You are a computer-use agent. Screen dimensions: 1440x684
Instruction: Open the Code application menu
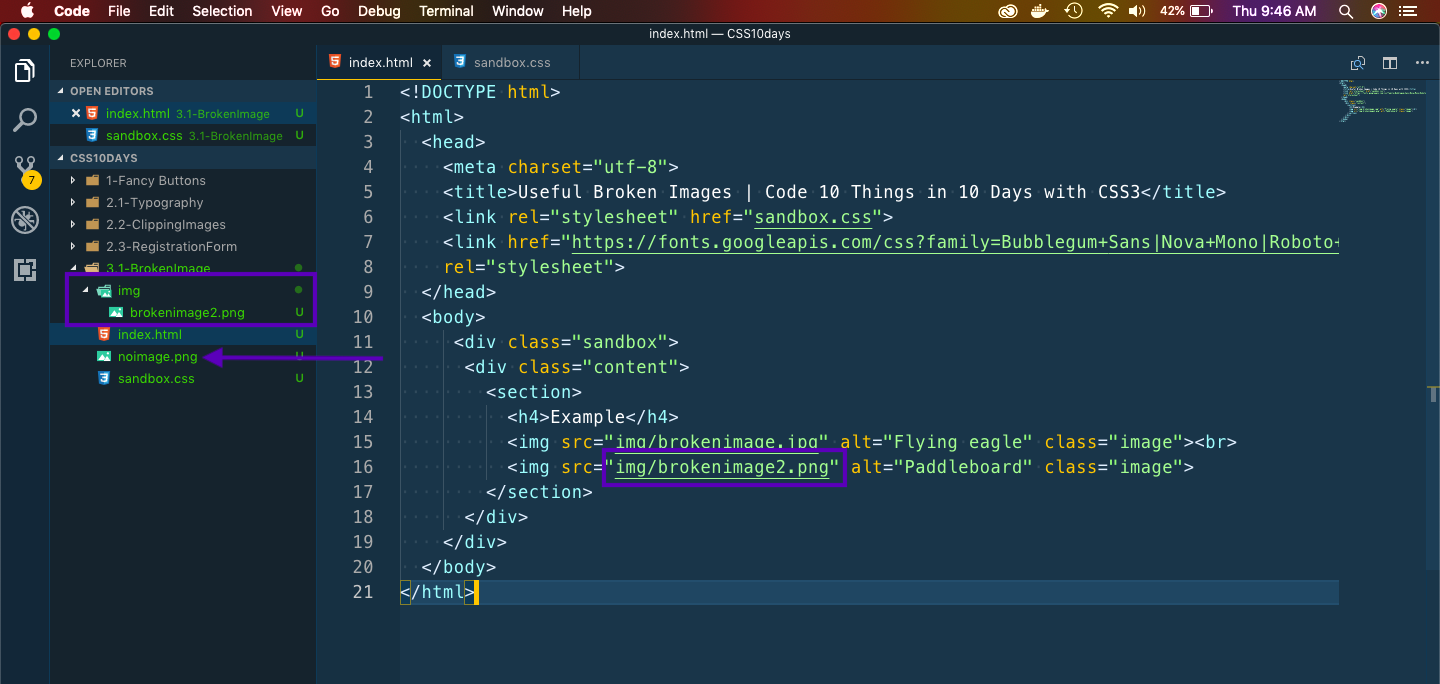[71, 11]
